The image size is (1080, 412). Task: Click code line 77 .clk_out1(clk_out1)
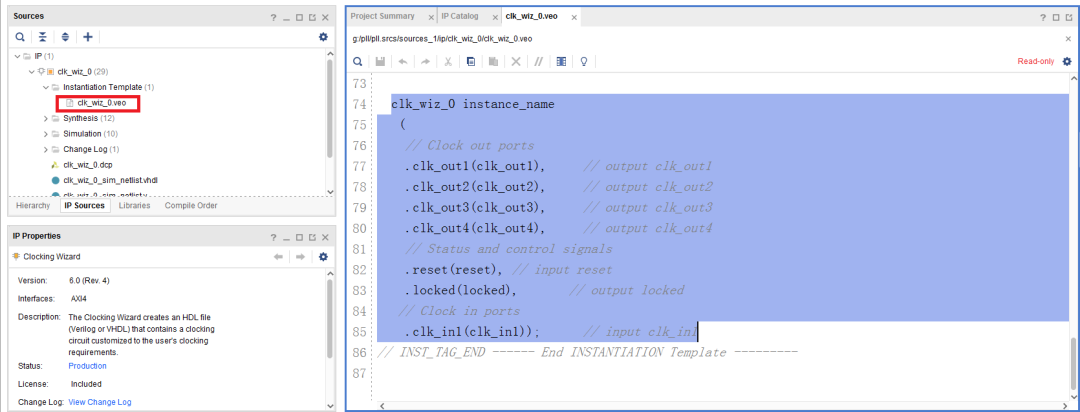tap(475, 167)
